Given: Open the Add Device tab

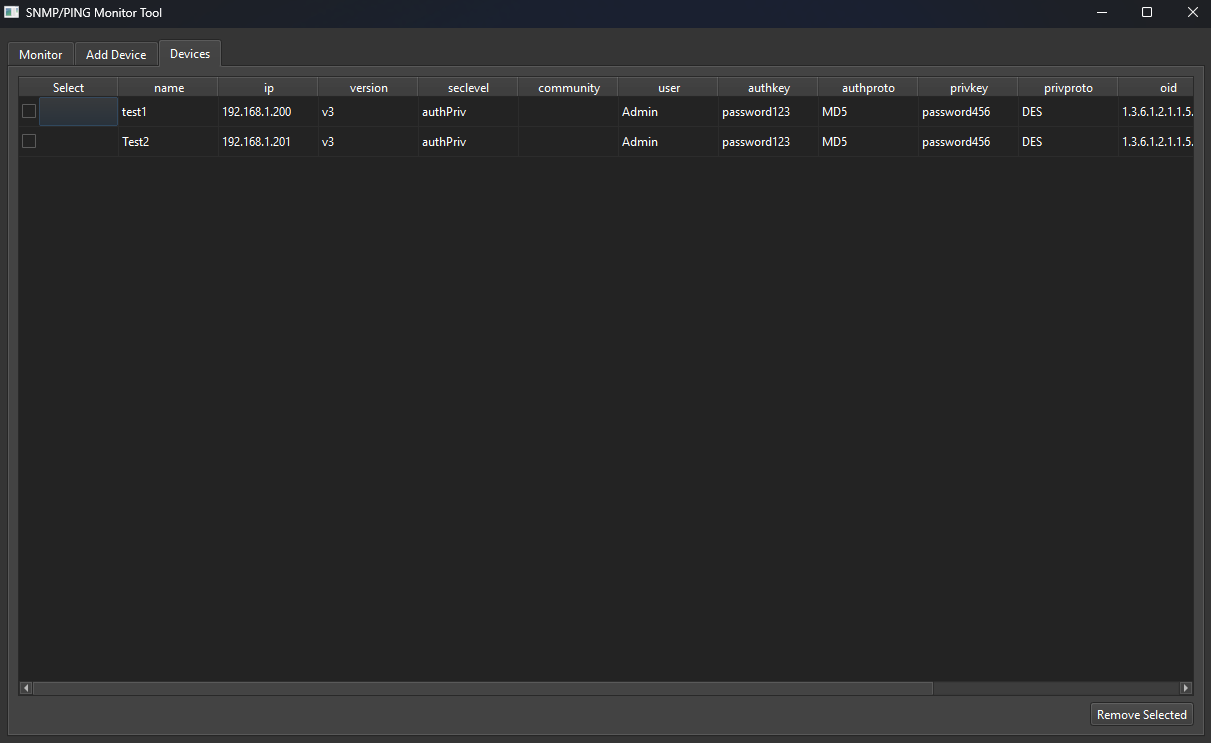Looking at the screenshot, I should click(116, 54).
